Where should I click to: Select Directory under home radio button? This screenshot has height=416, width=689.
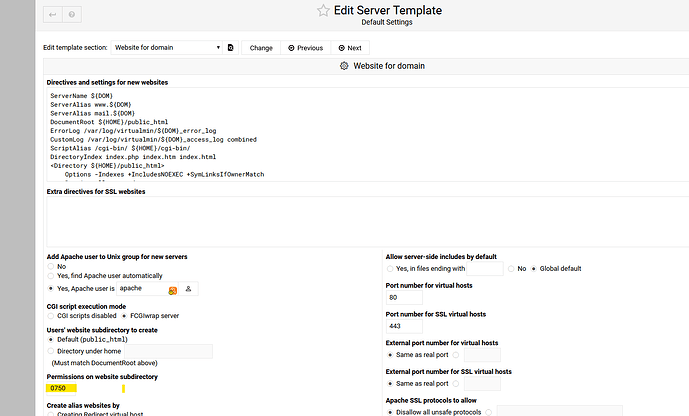50,351
